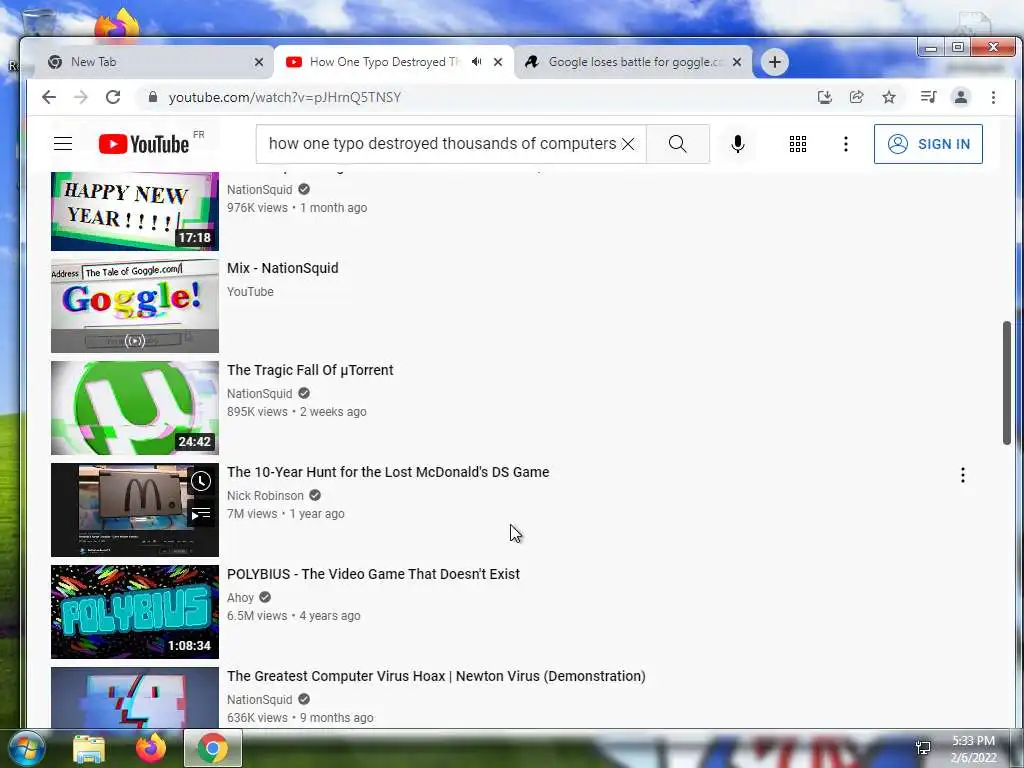The width and height of the screenshot is (1024, 768).
Task: Open the Windows Start orb
Action: [26, 748]
